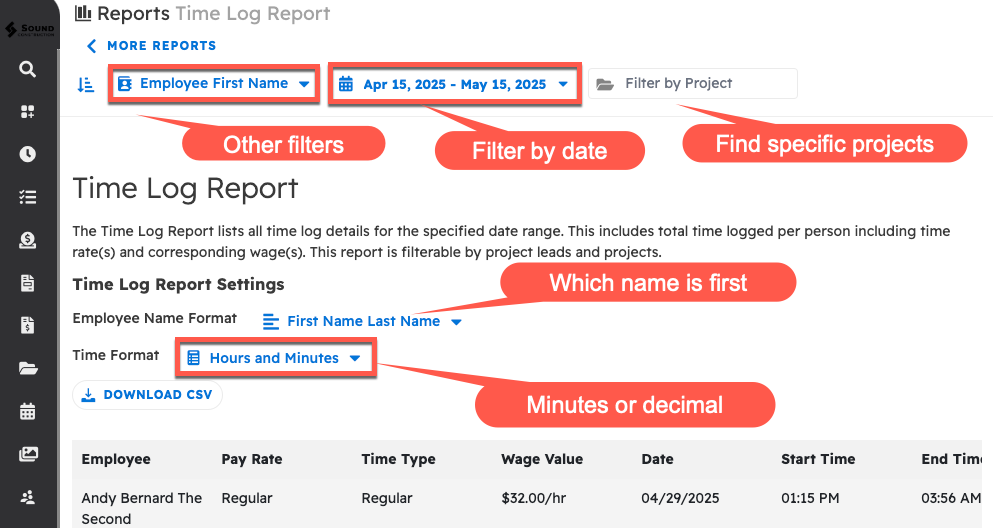The height and width of the screenshot is (528, 993).
Task: Go back via More Reports link
Action: 151,46
